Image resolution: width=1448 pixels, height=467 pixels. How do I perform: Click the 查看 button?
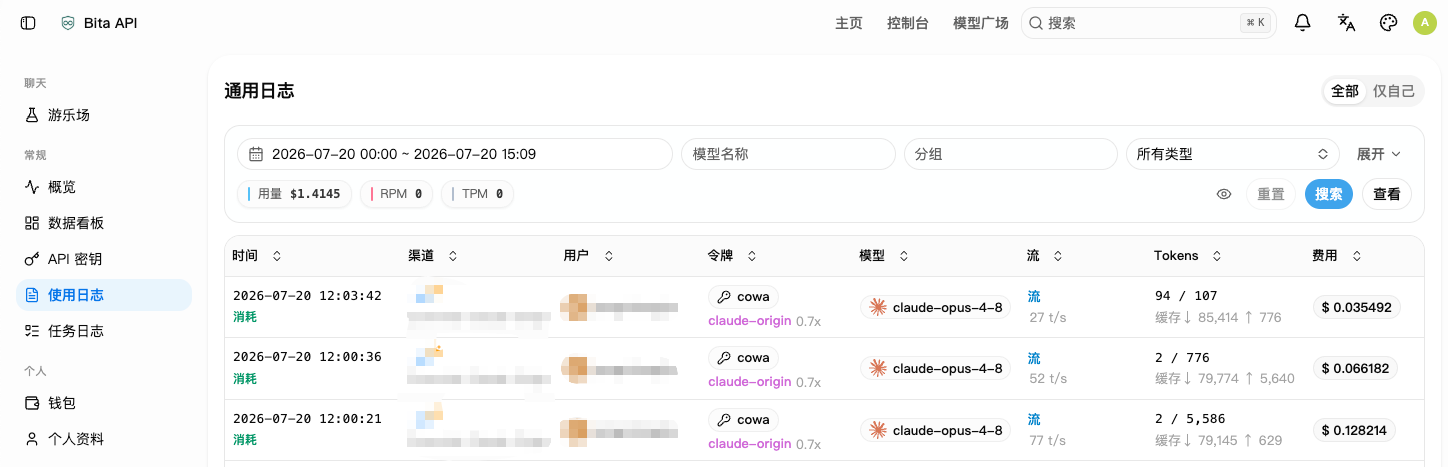pyautogui.click(x=1387, y=194)
